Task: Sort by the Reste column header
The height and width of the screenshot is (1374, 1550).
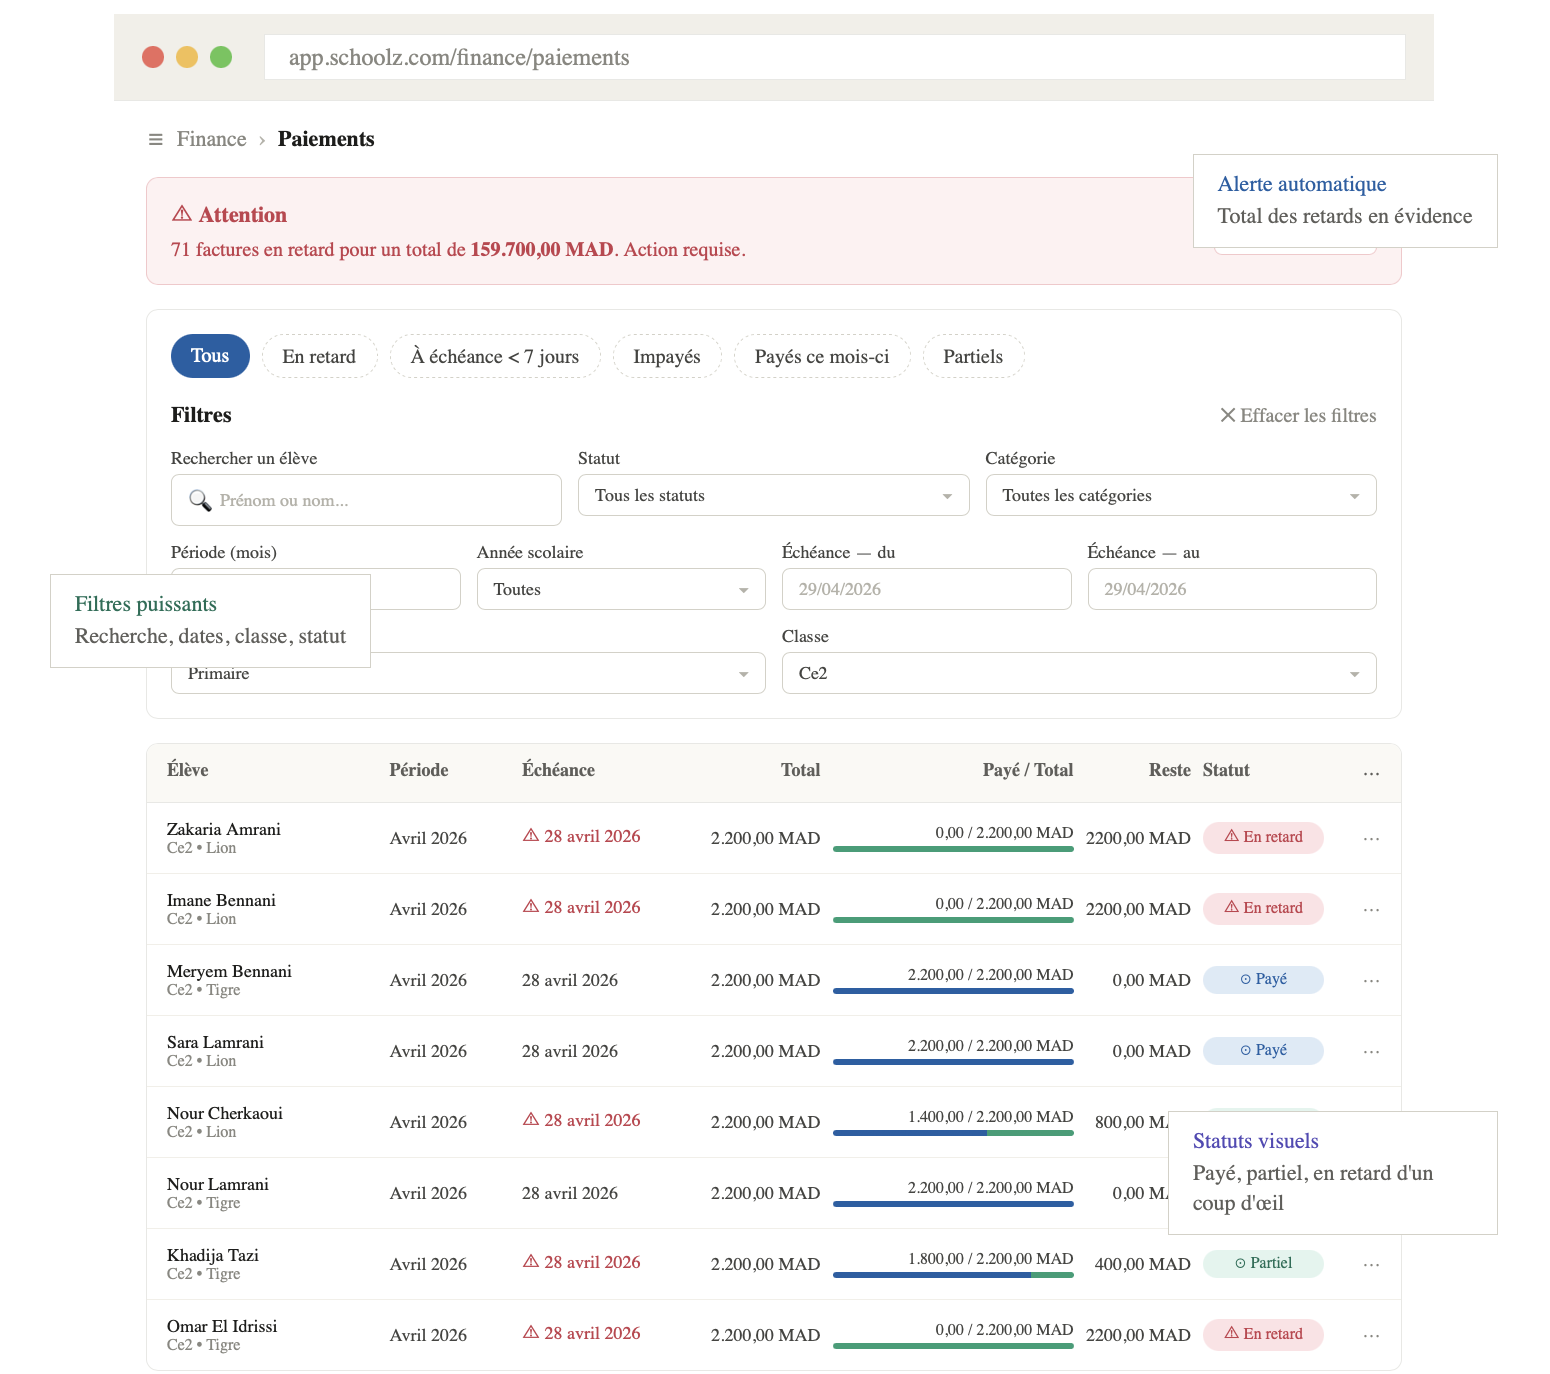Action: click(x=1170, y=770)
